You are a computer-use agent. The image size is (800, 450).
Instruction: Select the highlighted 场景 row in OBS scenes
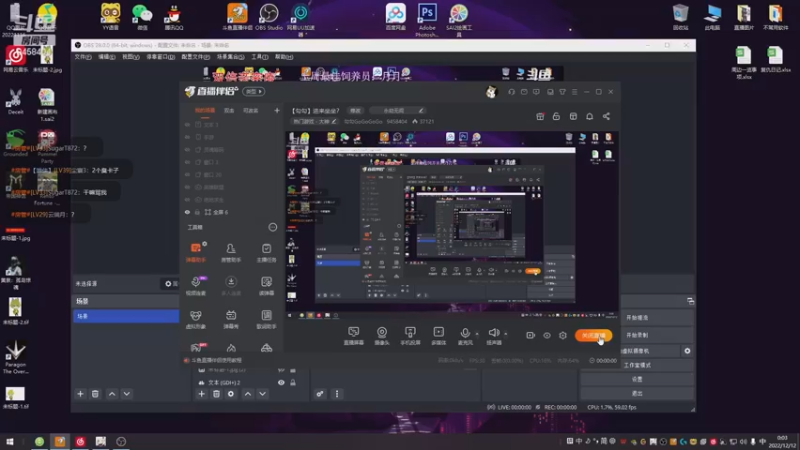(x=126, y=316)
